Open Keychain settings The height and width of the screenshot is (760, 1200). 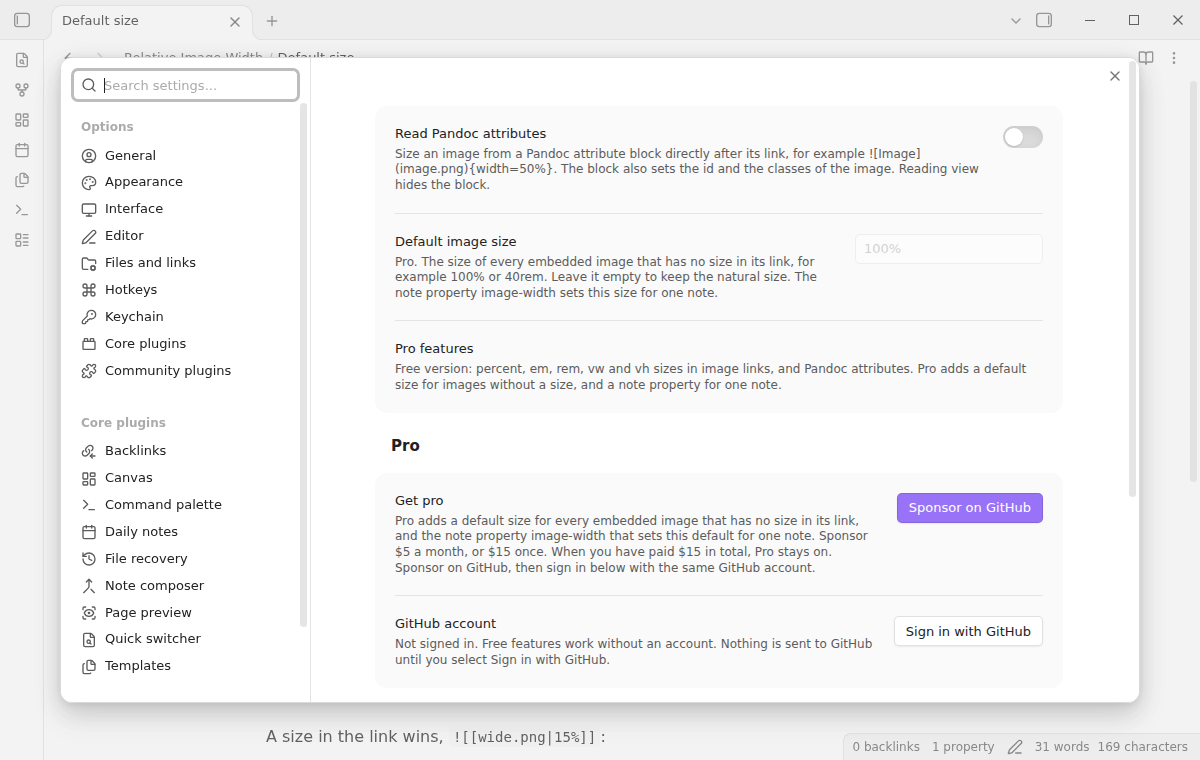(x=185, y=317)
